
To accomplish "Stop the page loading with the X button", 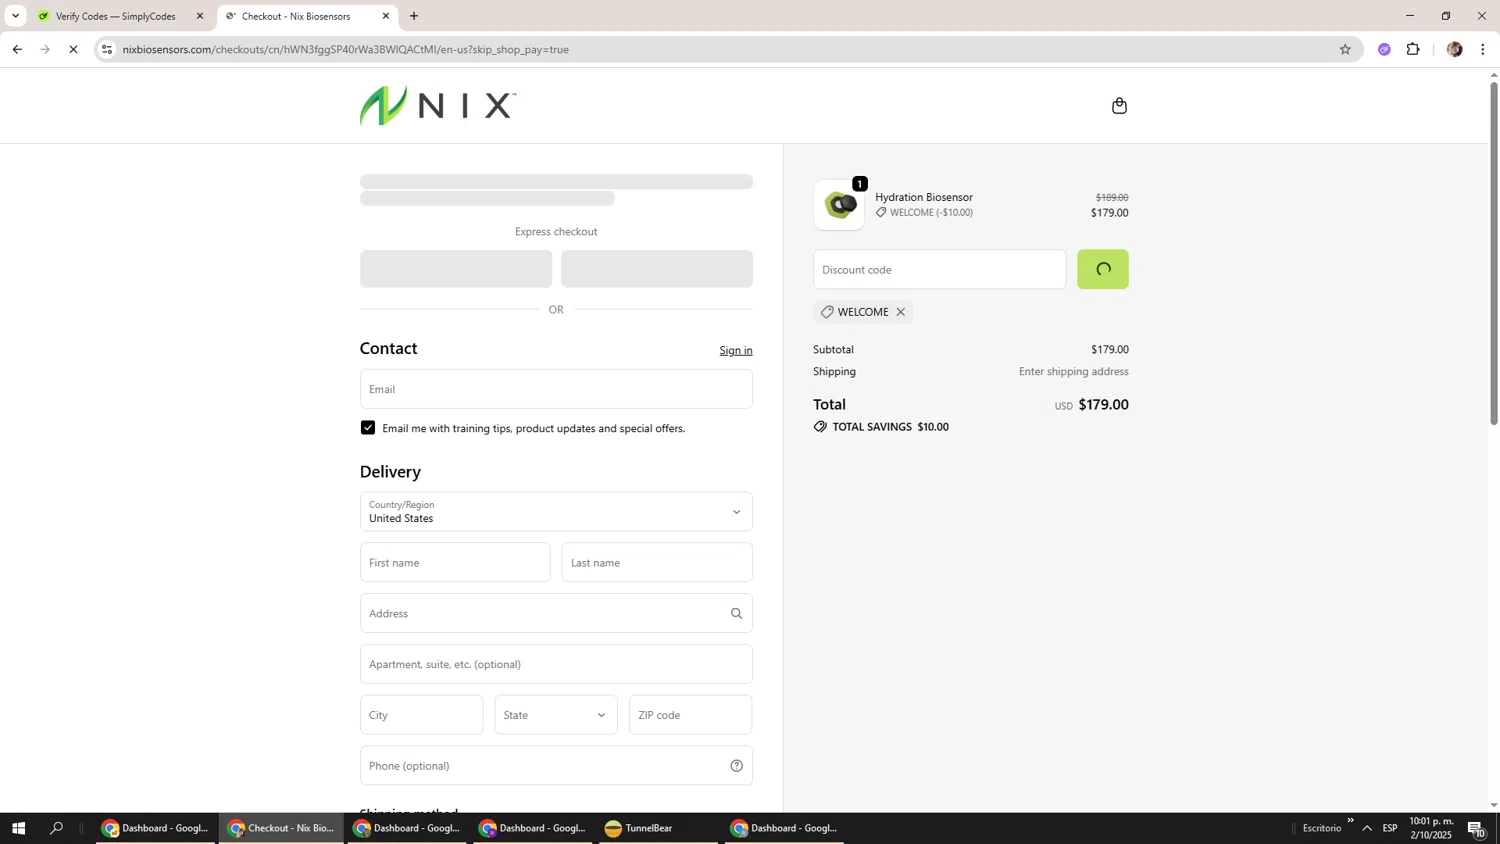I will [x=73, y=49].
